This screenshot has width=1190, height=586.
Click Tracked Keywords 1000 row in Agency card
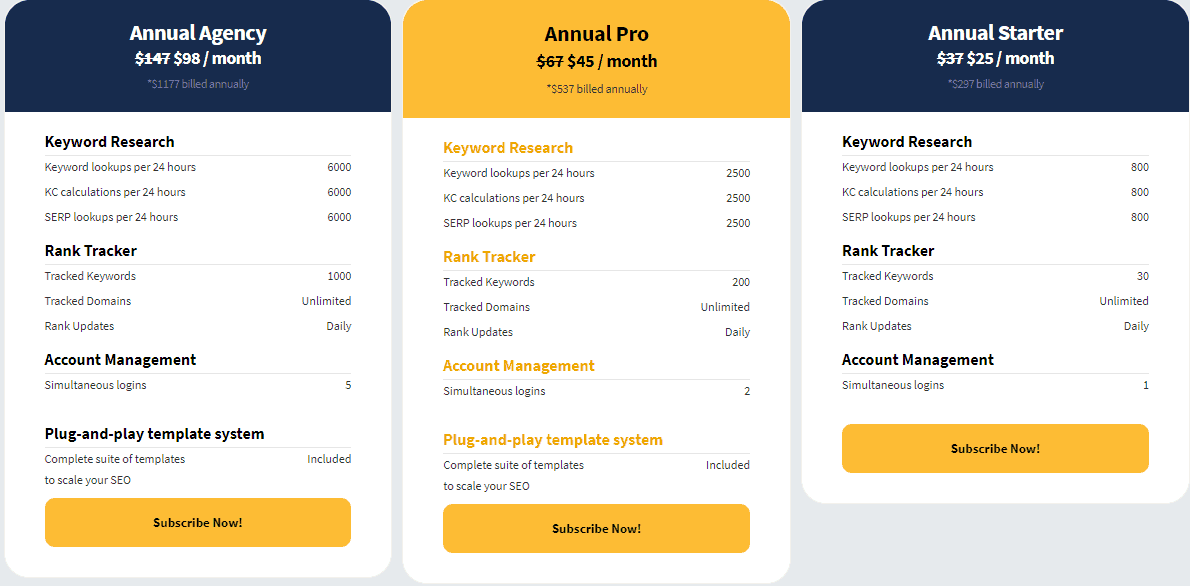coord(198,276)
